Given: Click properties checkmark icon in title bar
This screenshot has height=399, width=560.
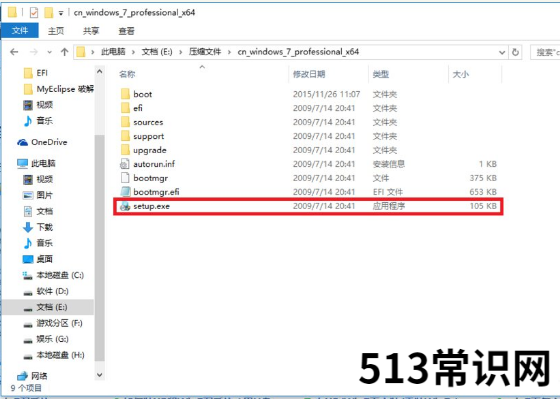Looking at the screenshot, I should [x=34, y=13].
